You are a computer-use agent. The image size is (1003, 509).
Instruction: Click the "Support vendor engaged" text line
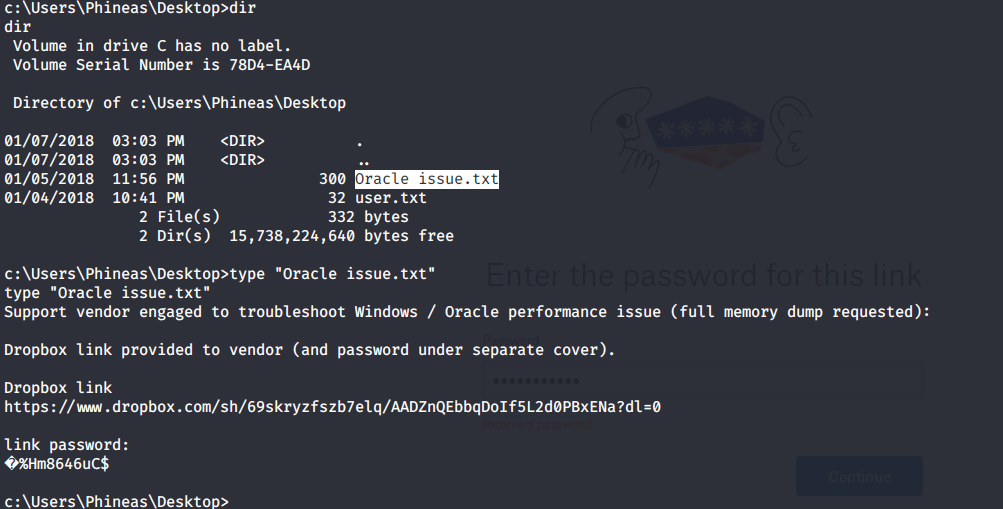click(x=467, y=312)
